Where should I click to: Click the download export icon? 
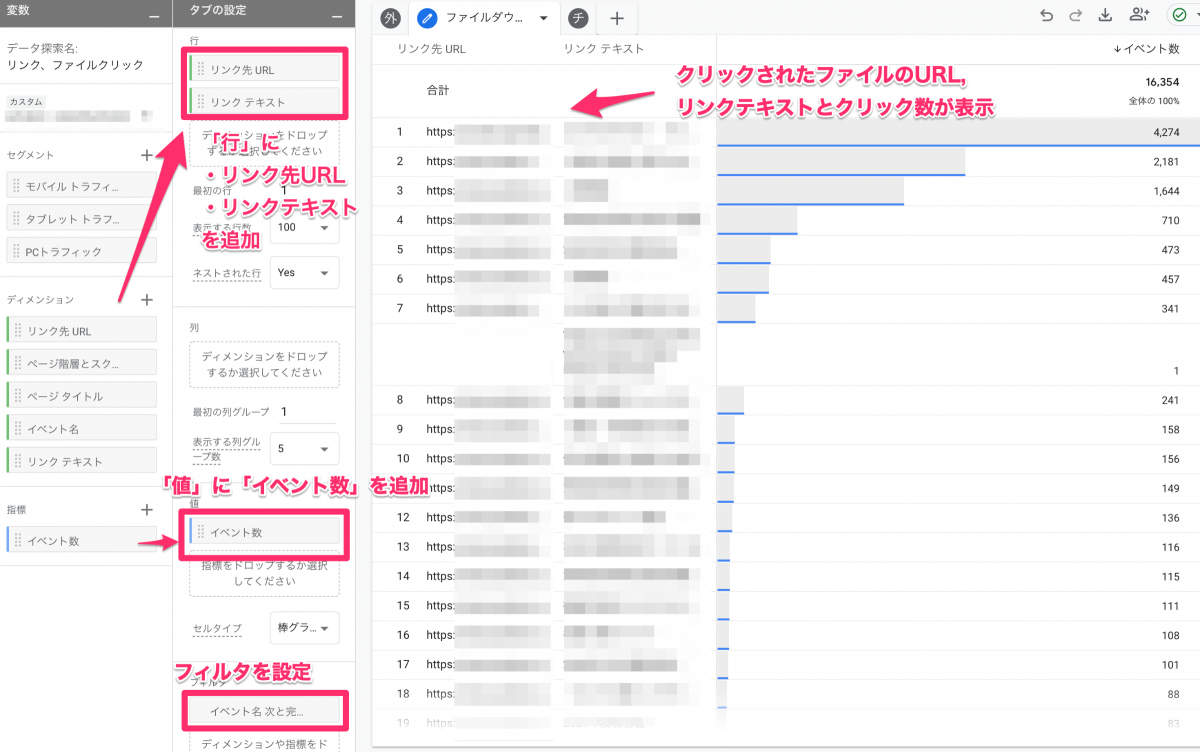(1105, 15)
